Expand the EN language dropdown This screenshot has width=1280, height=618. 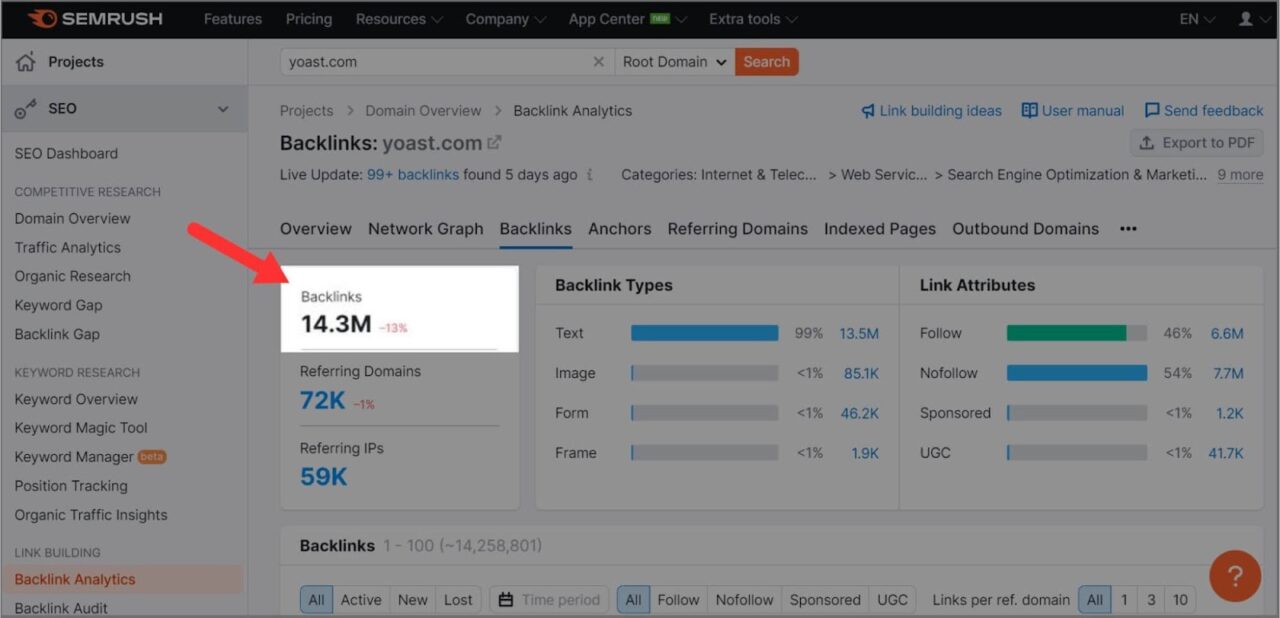[1196, 18]
